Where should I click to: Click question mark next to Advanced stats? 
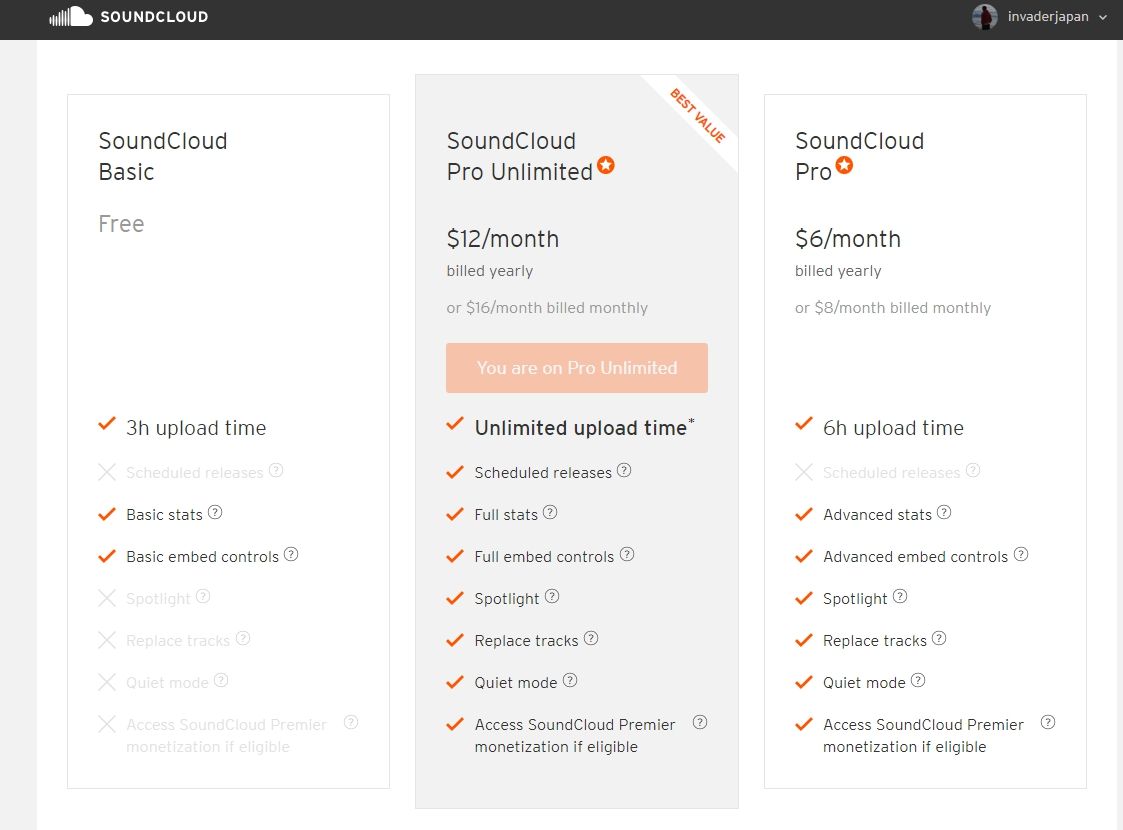(x=944, y=513)
